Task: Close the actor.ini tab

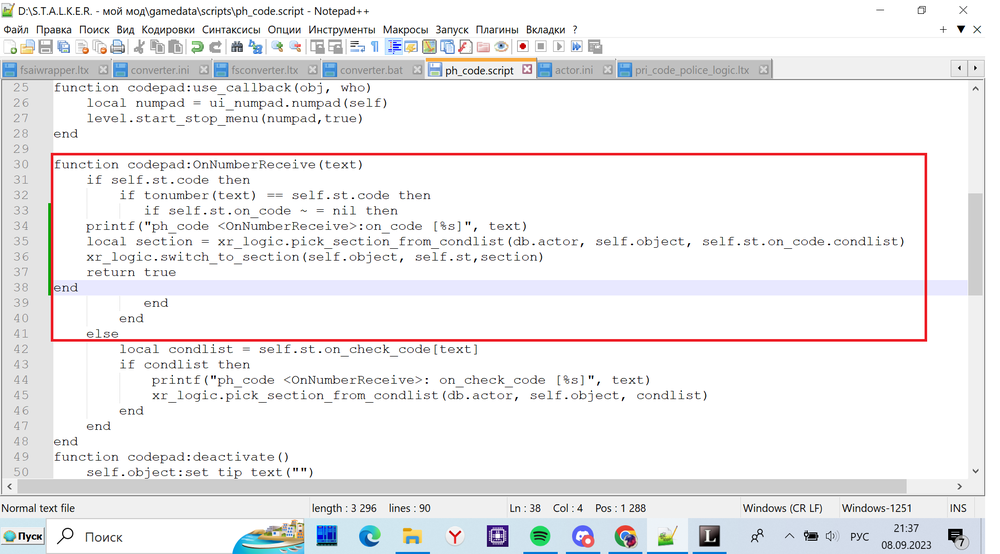Action: point(605,70)
